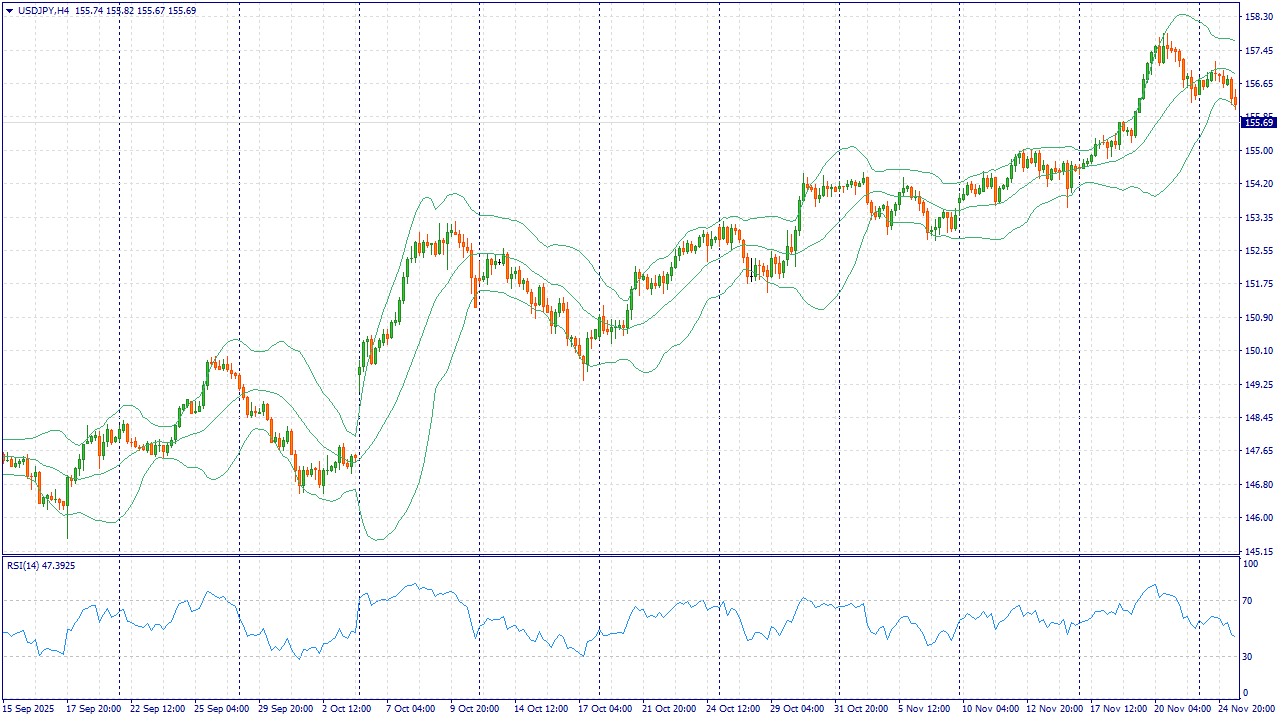Click the 150.10 level on price scale
This screenshot has width=1280, height=720.
click(1258, 351)
